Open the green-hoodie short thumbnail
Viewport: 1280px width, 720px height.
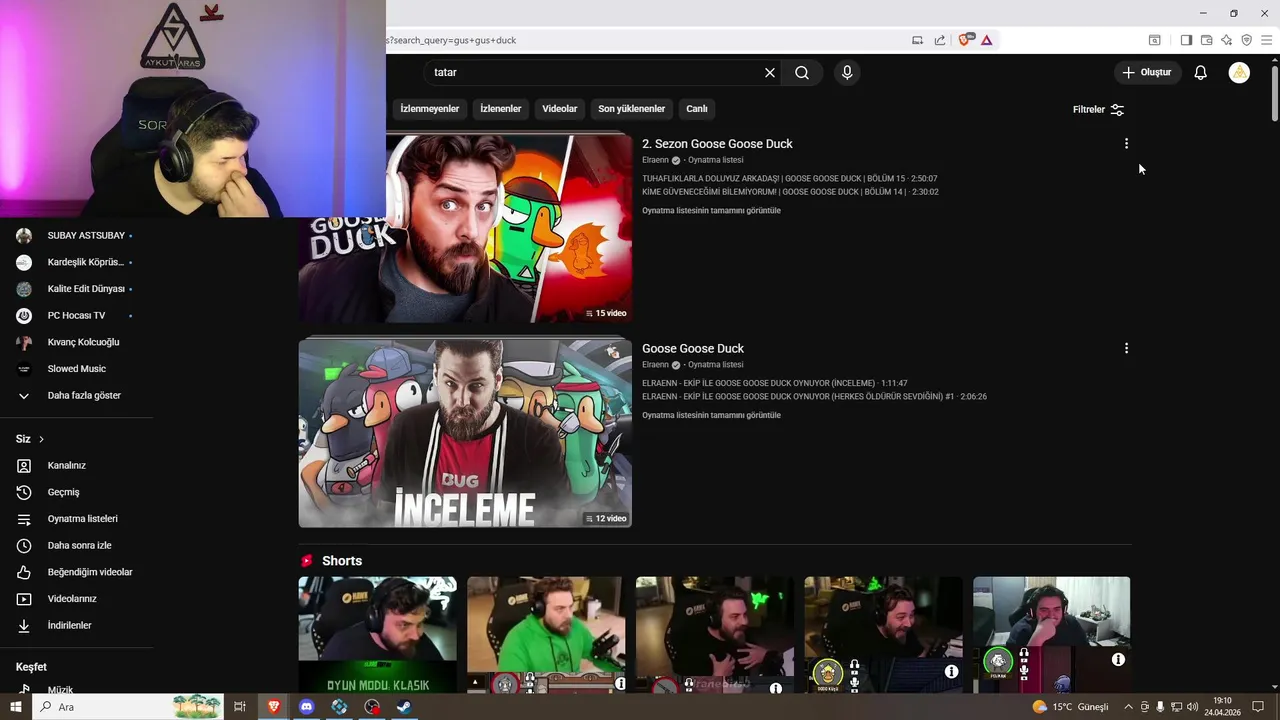[546, 635]
